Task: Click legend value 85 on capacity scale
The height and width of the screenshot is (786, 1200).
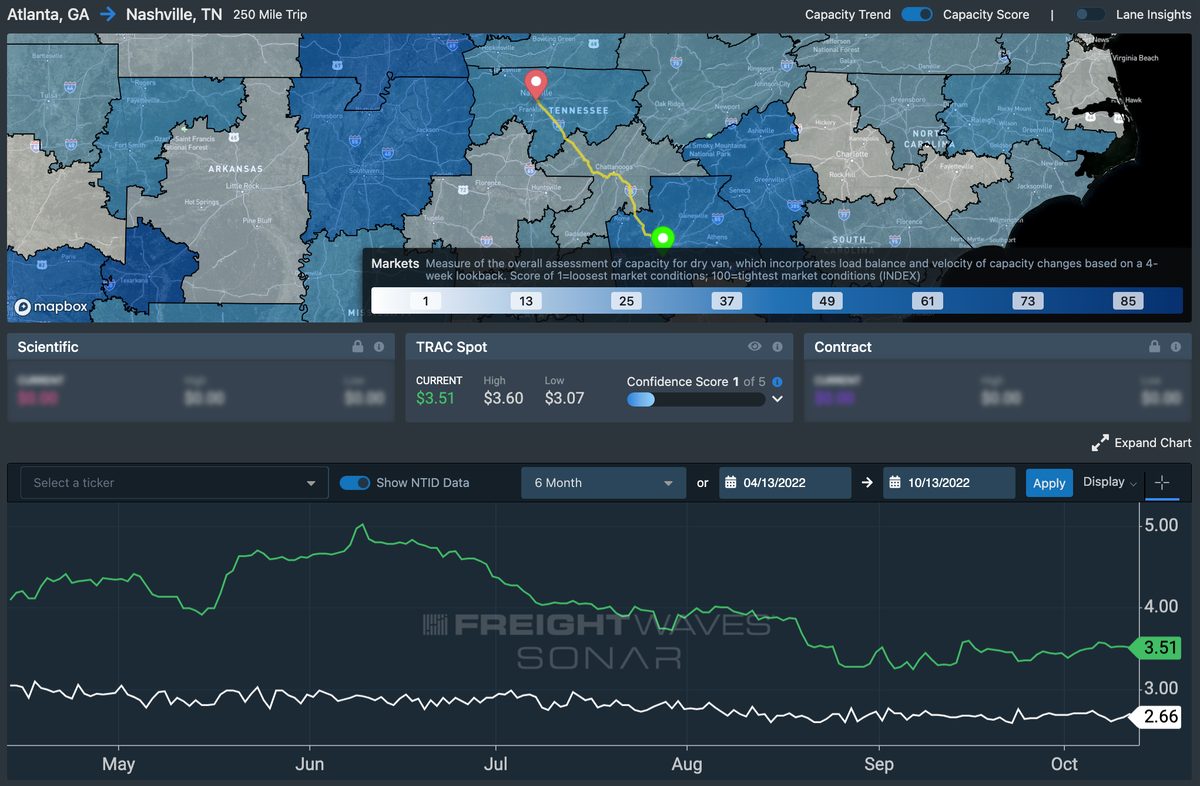Action: tap(1128, 301)
